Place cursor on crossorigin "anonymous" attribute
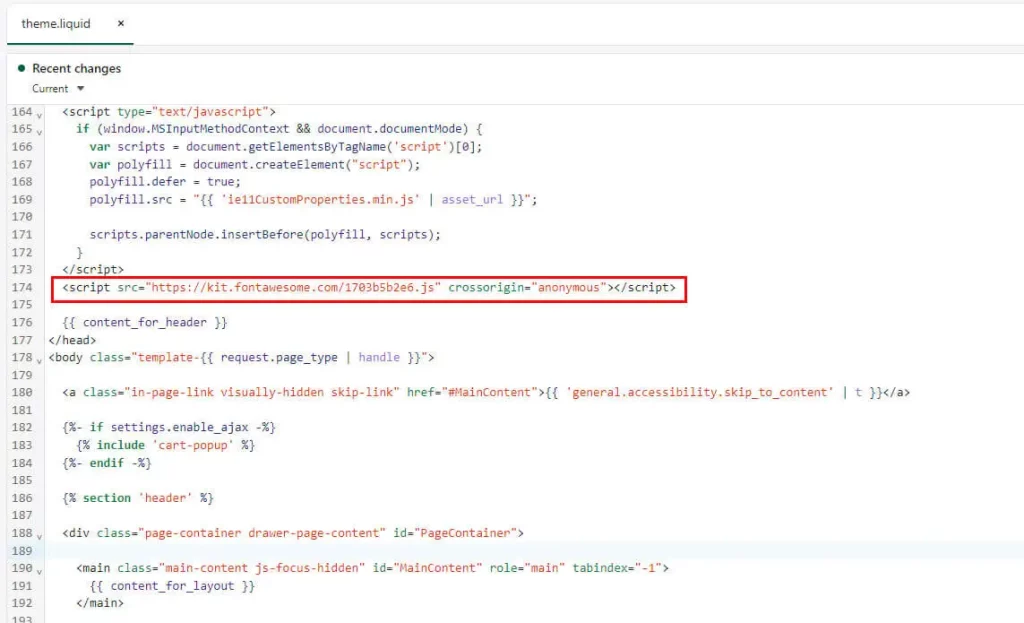 [x=528, y=287]
